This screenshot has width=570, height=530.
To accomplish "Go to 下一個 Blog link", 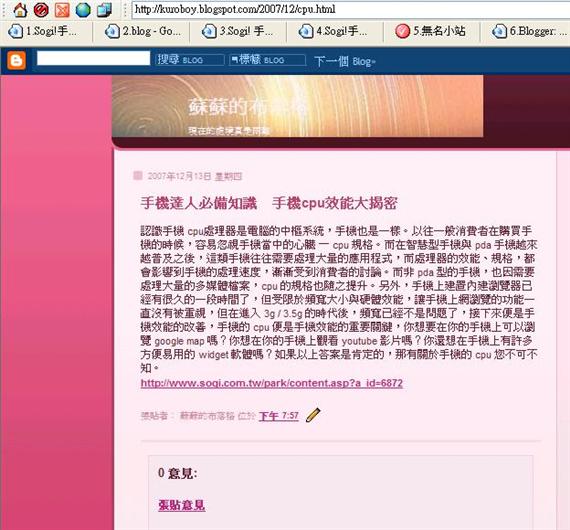I will click(345, 61).
